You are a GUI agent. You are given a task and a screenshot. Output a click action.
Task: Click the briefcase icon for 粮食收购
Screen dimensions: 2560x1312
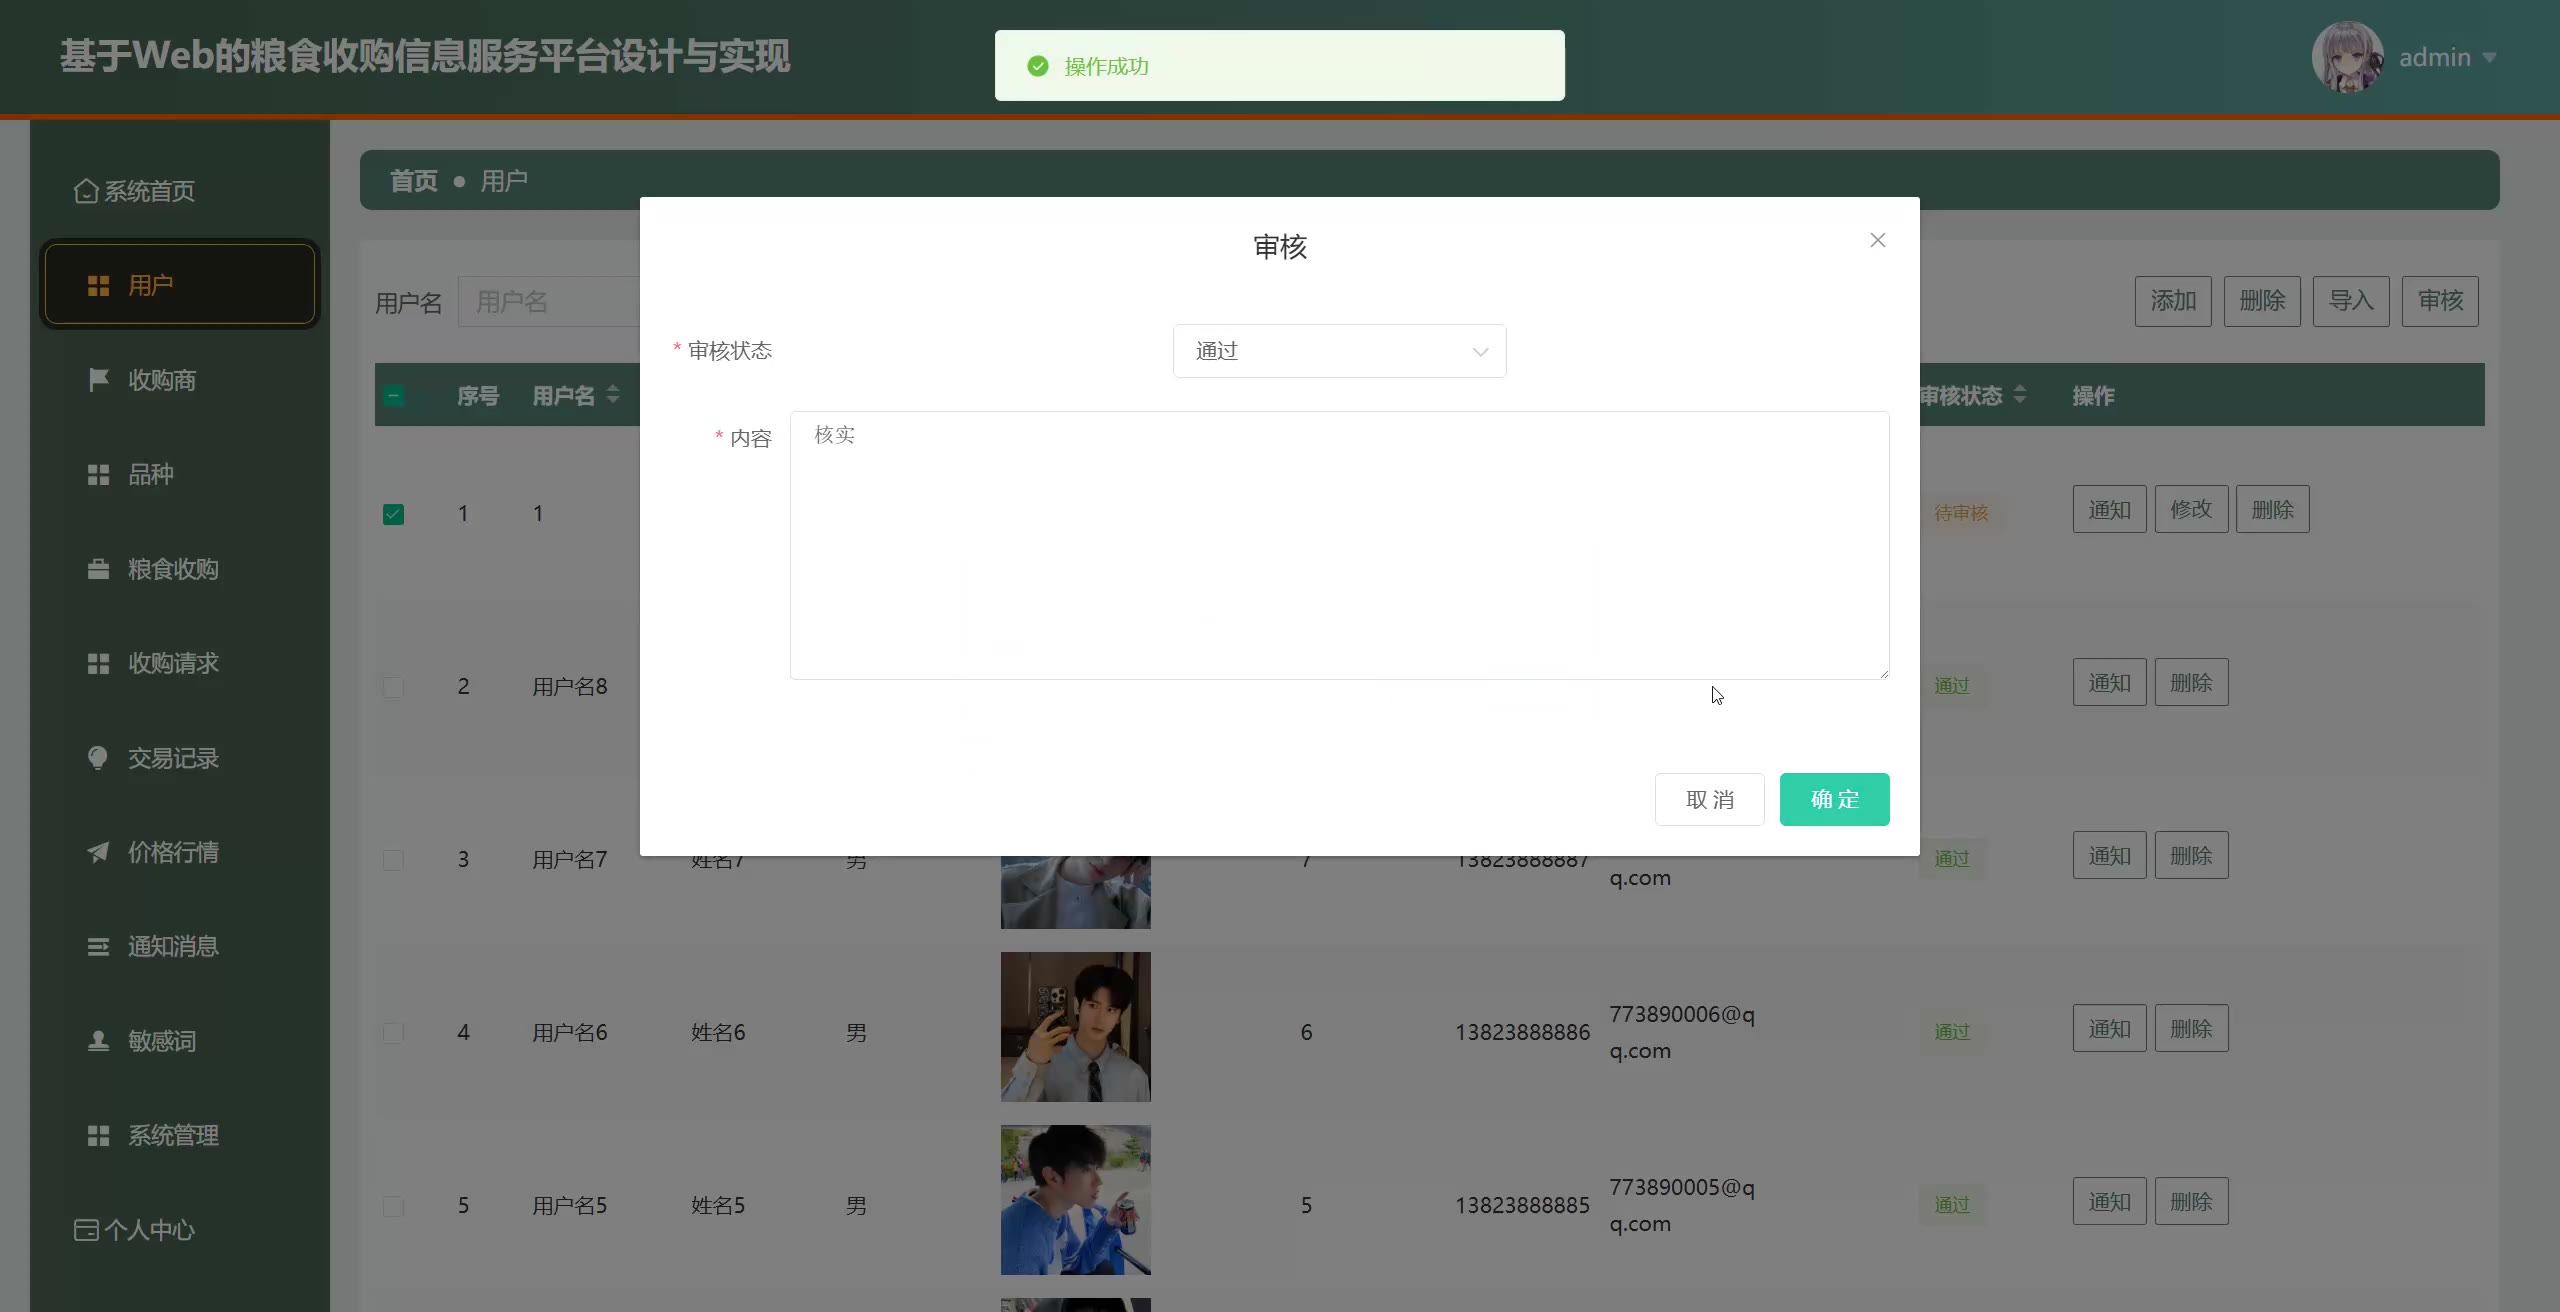[x=98, y=569]
